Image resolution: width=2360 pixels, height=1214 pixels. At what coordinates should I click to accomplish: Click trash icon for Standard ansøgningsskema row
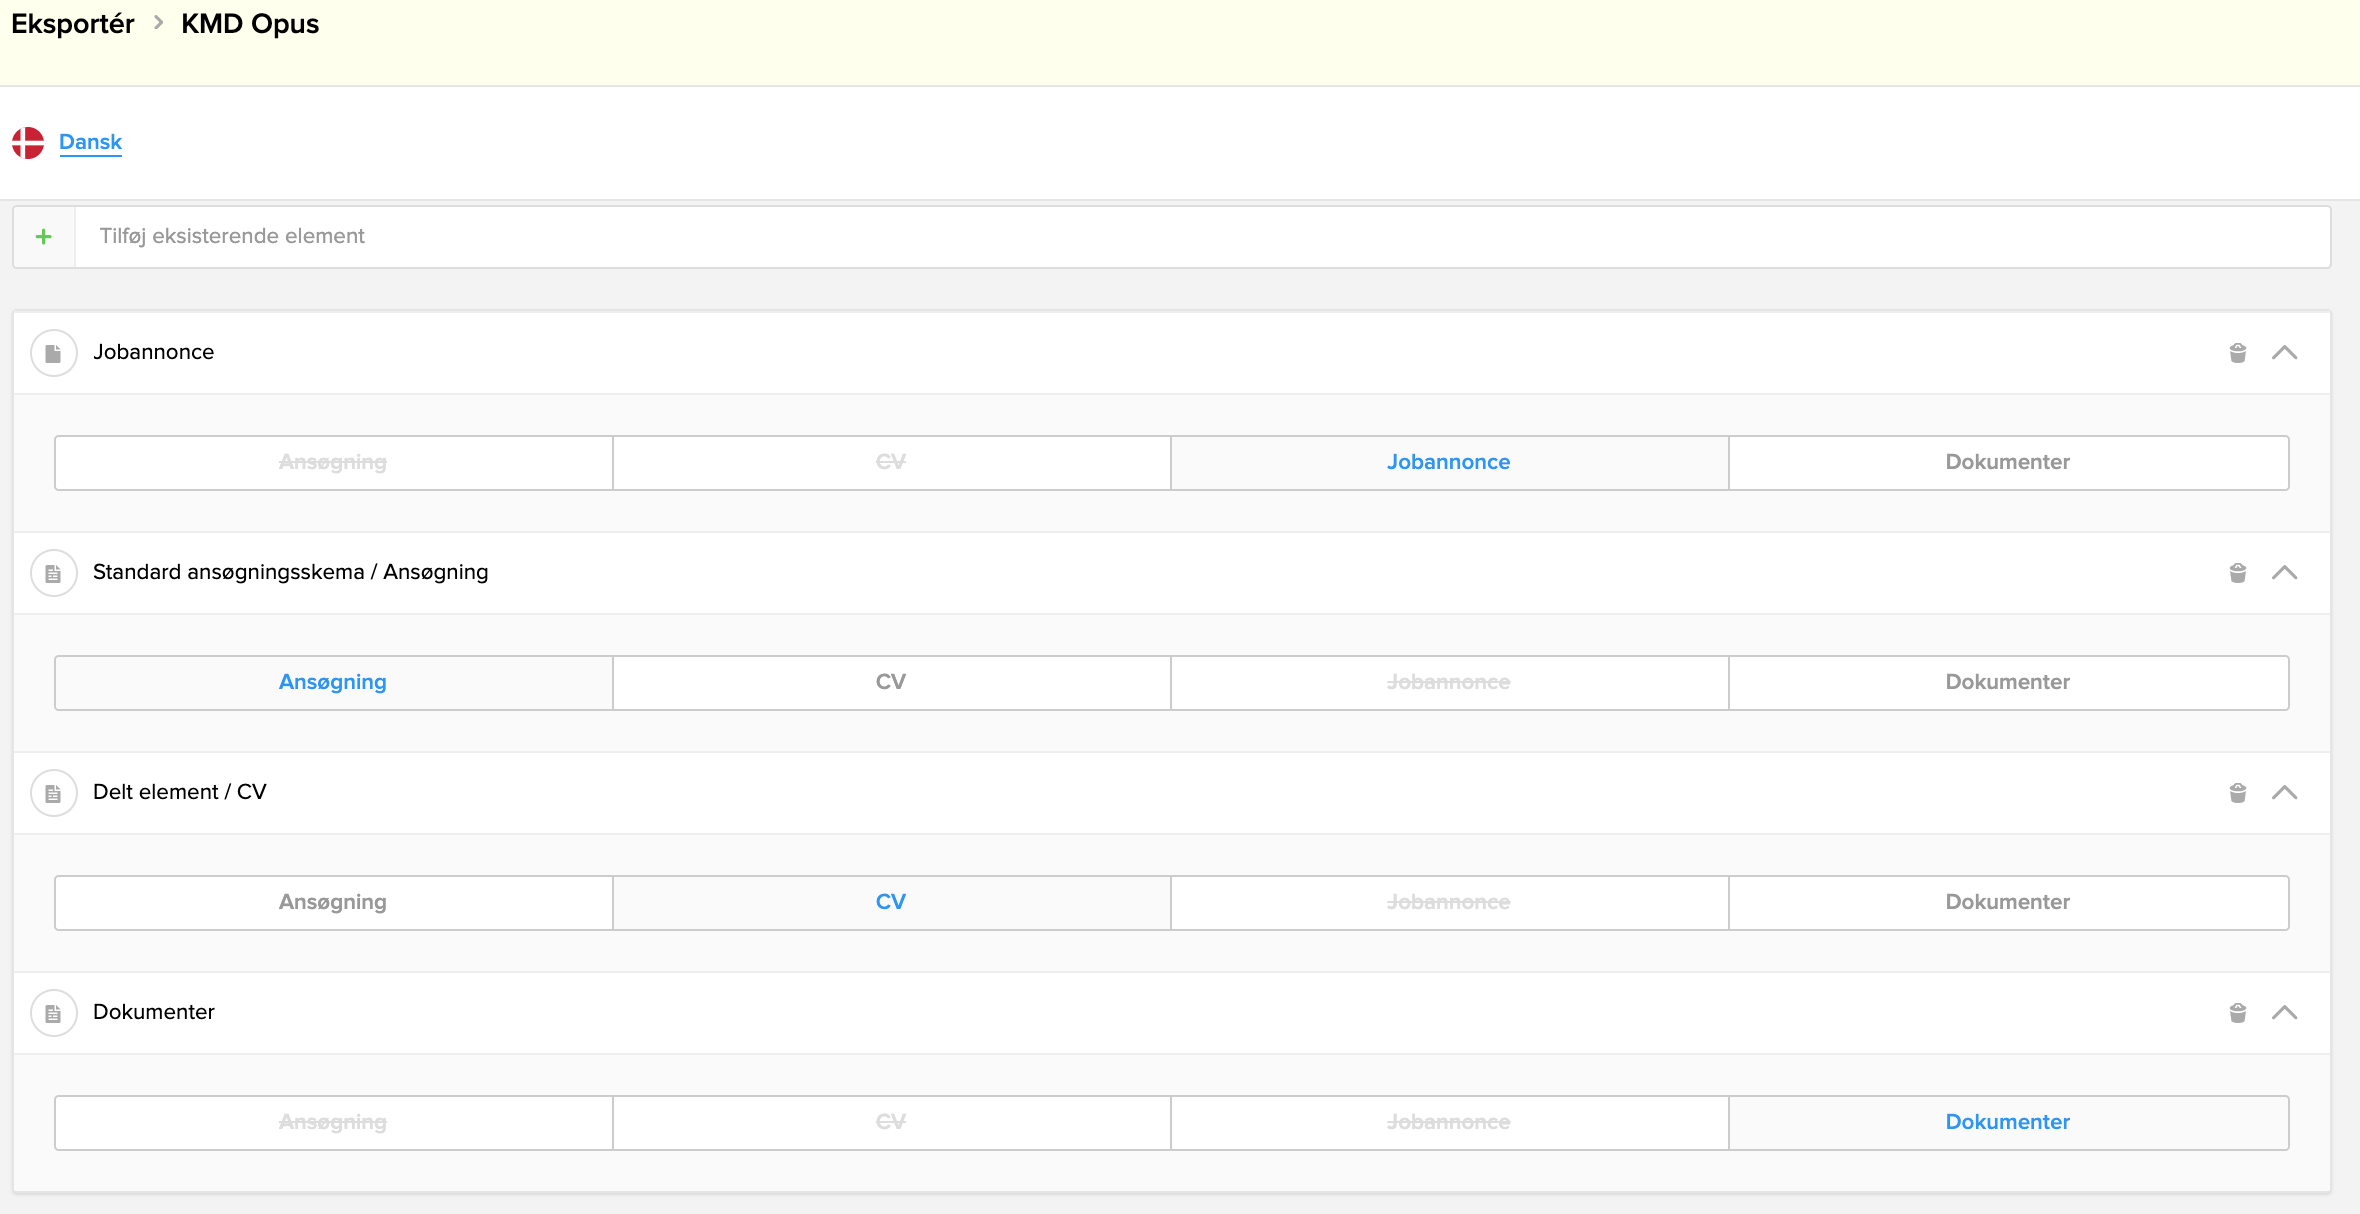(x=2238, y=573)
